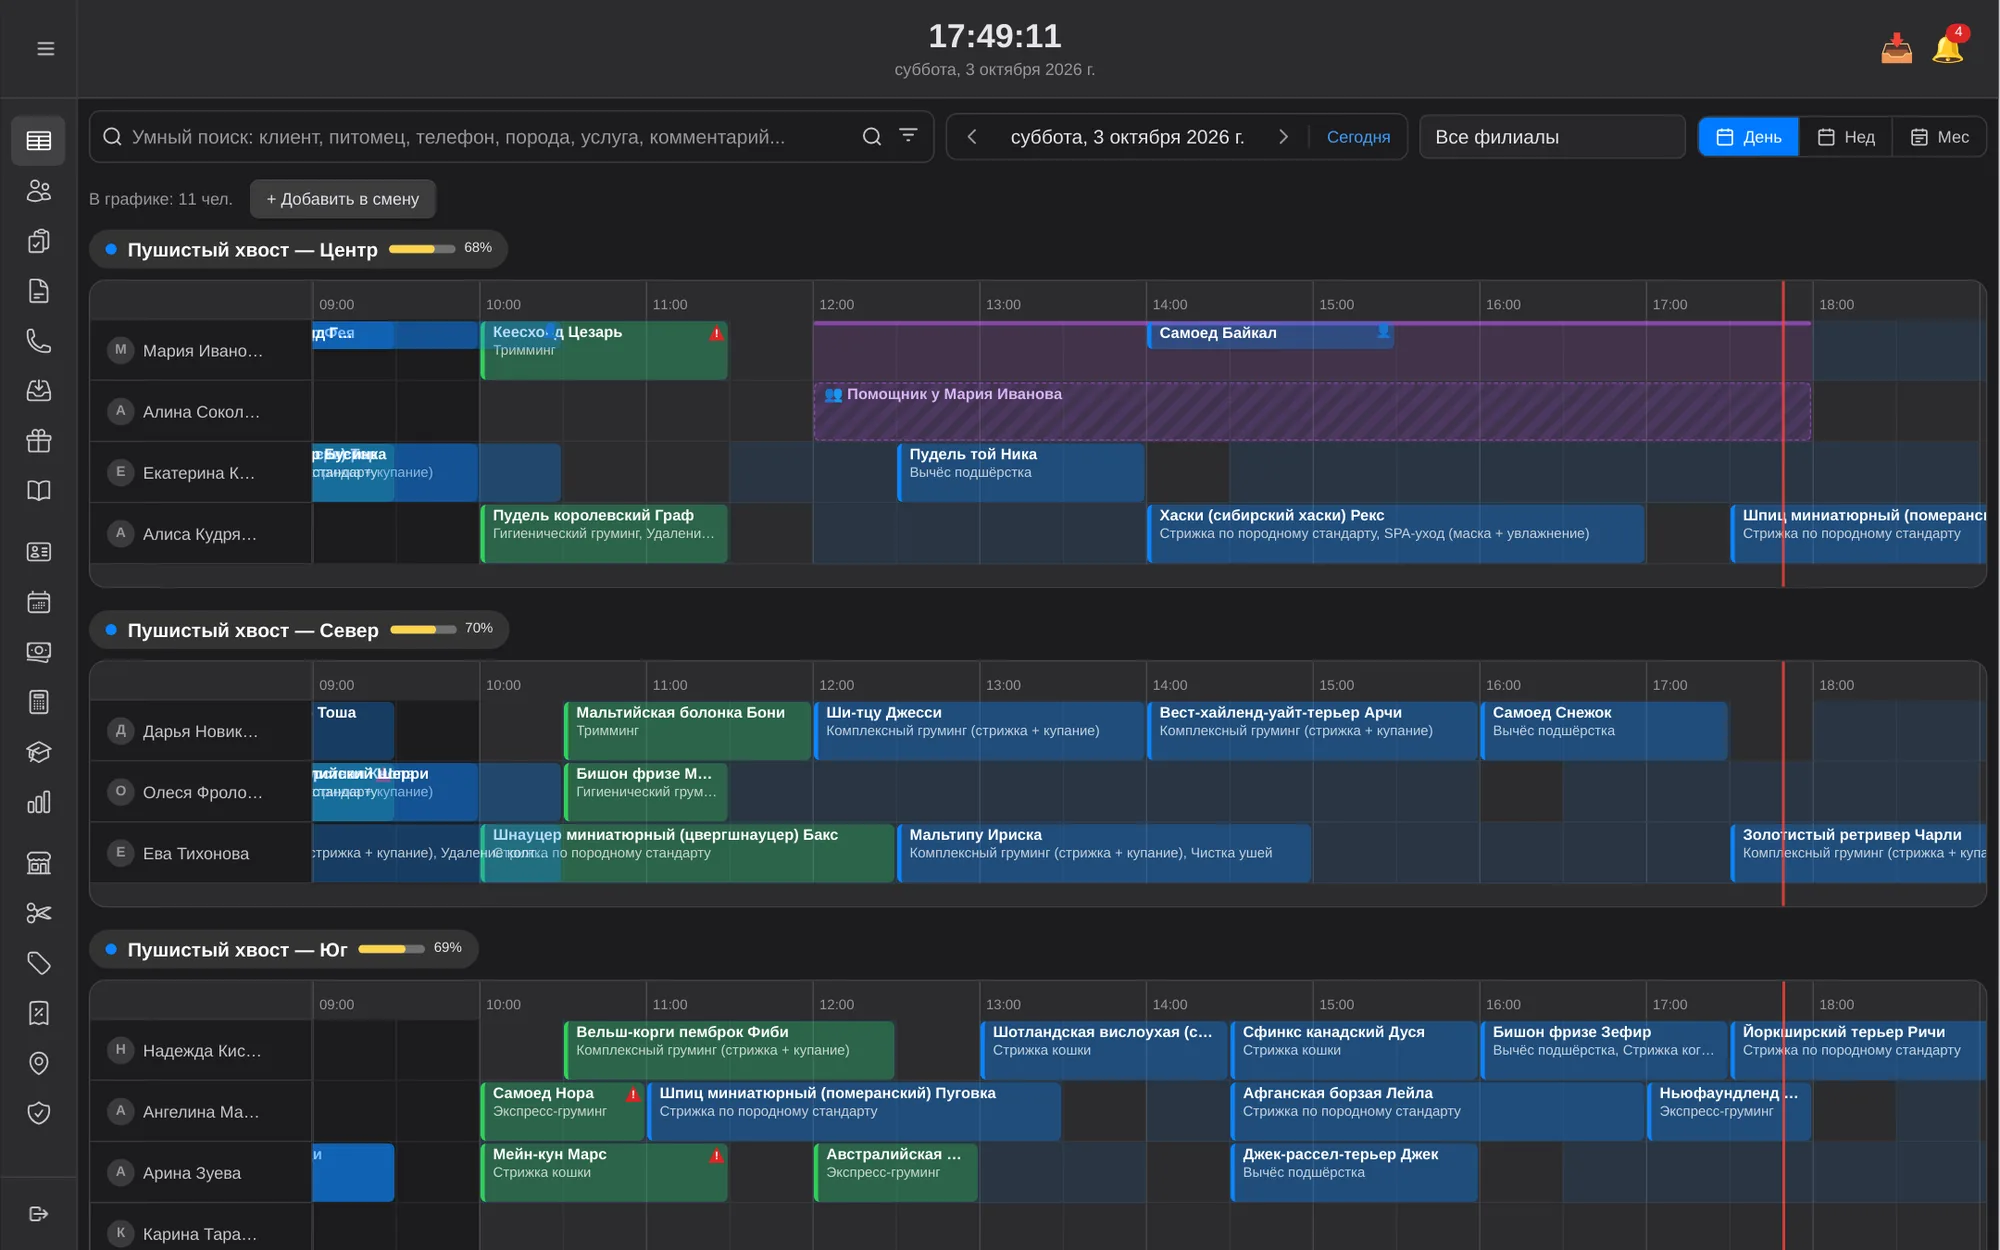Viewport: 2000px width, 1250px height.
Task: Switch to the Мес month view
Action: coord(1939,137)
